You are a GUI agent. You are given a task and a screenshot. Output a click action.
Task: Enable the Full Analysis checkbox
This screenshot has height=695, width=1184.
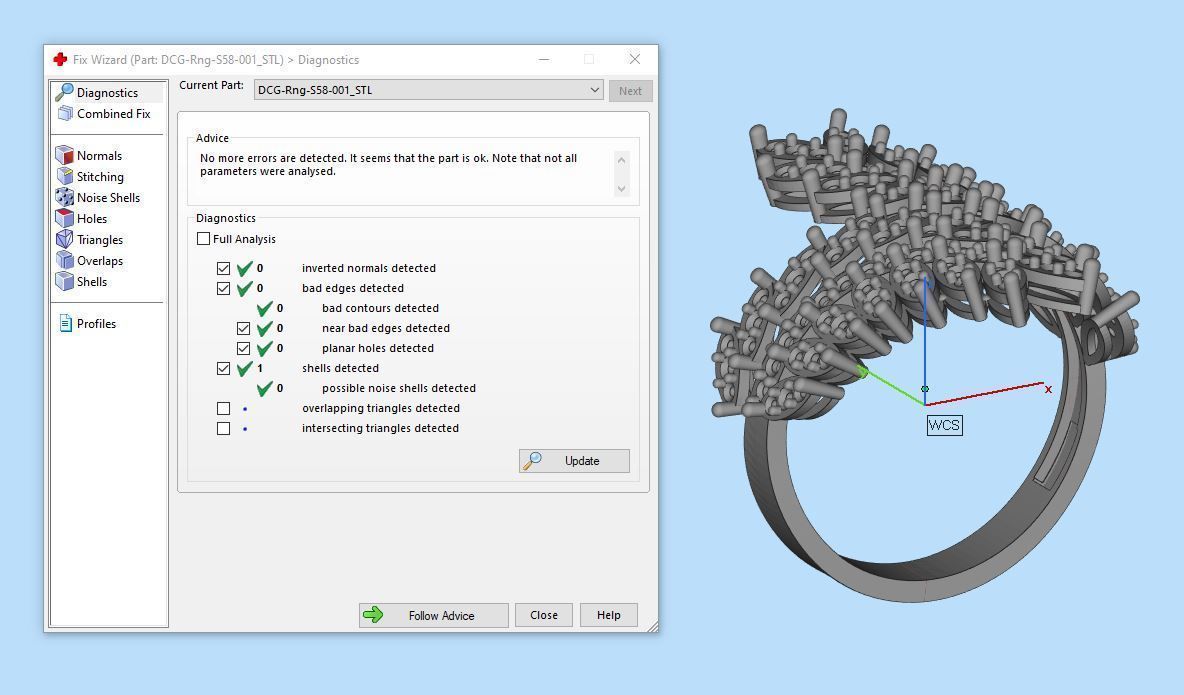(203, 239)
